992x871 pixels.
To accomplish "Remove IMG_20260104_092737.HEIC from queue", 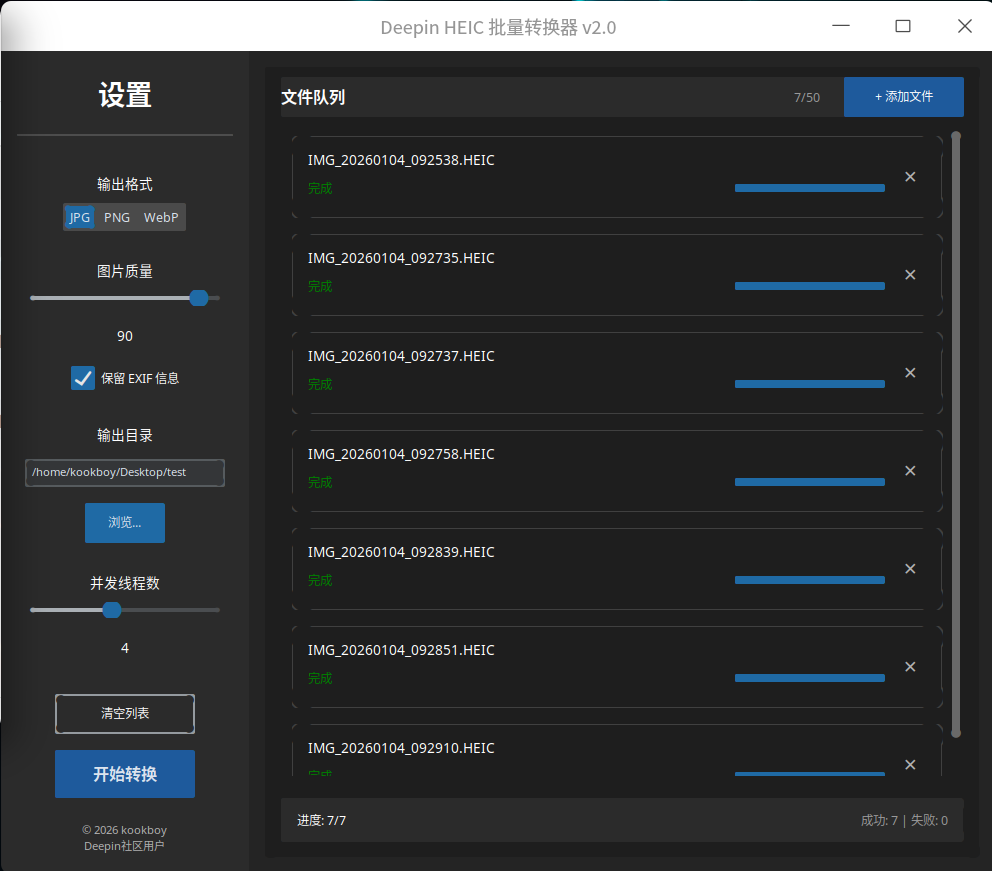I will click(x=910, y=373).
